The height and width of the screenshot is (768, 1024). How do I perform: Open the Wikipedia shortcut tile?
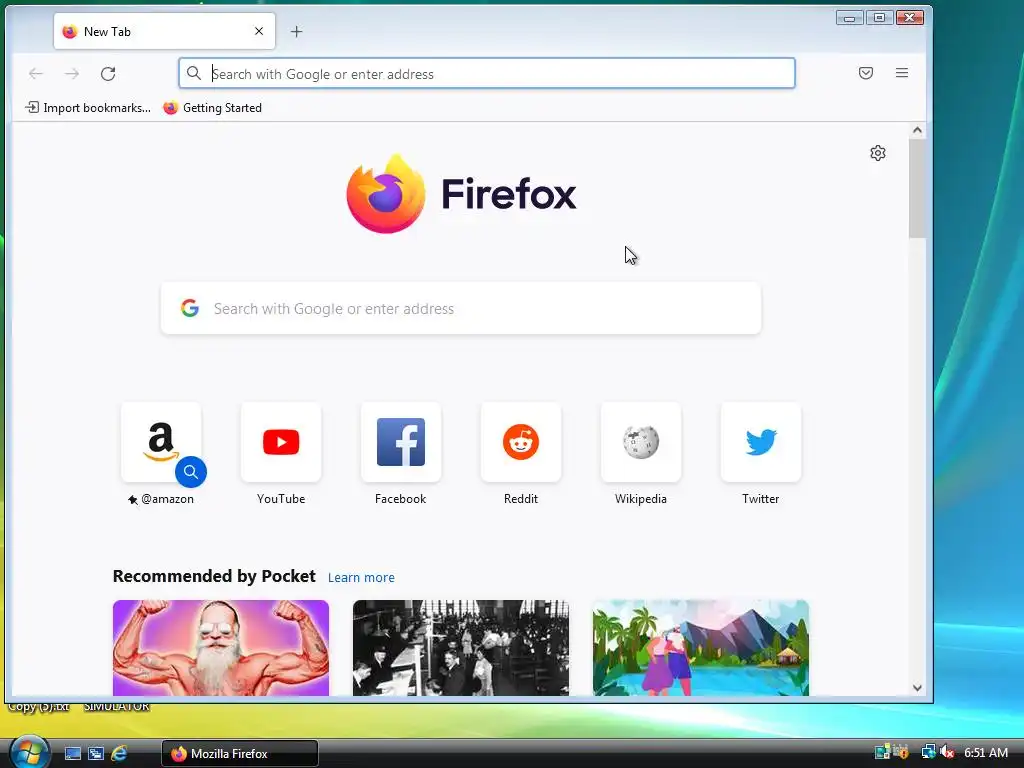(x=641, y=442)
